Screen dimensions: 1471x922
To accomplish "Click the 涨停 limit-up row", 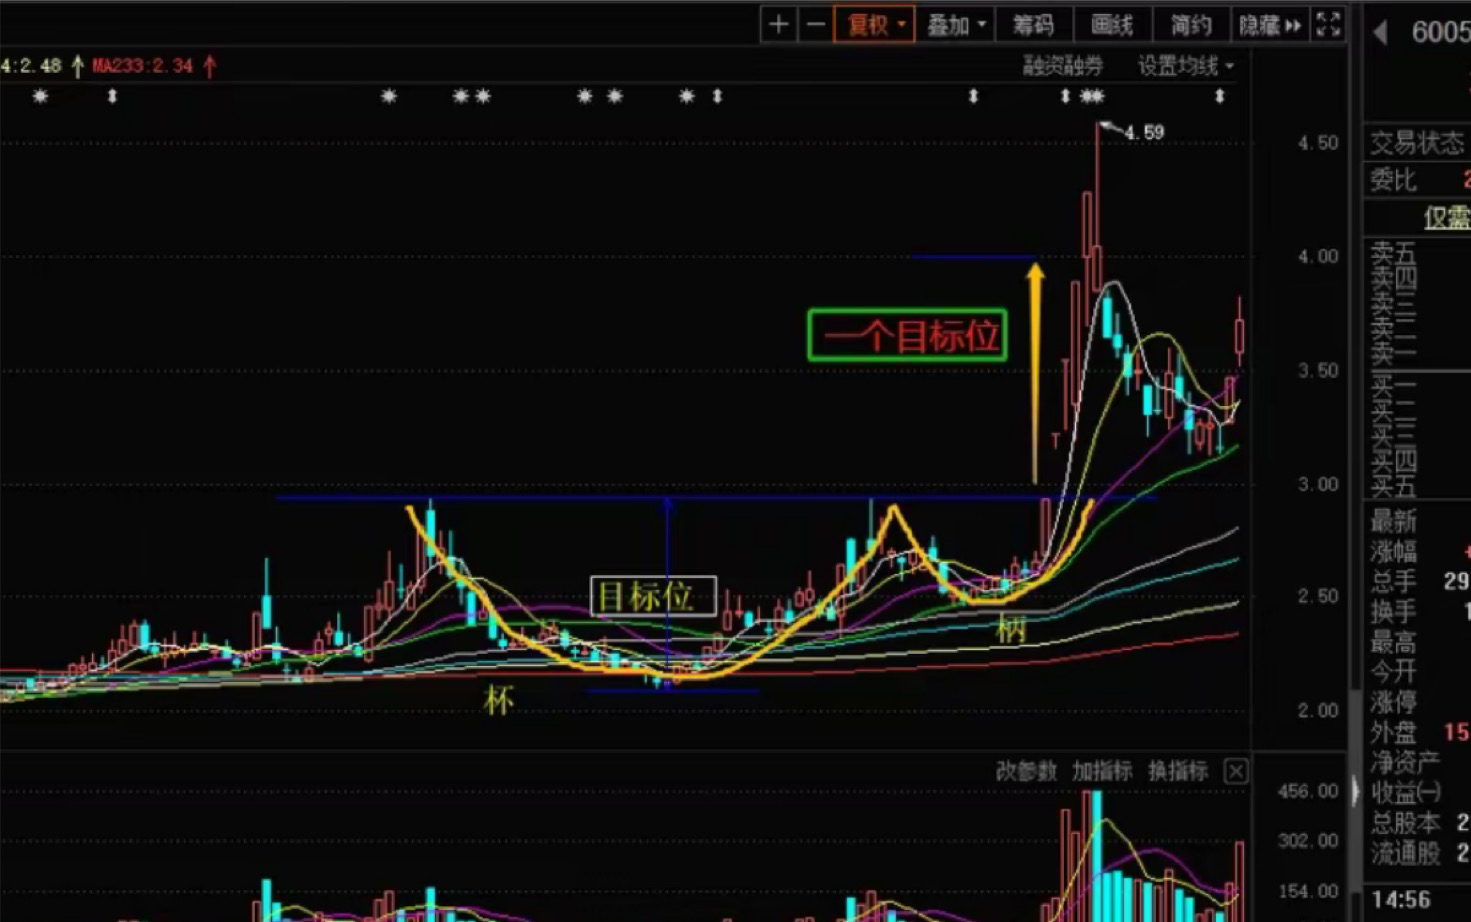I will coord(1418,701).
